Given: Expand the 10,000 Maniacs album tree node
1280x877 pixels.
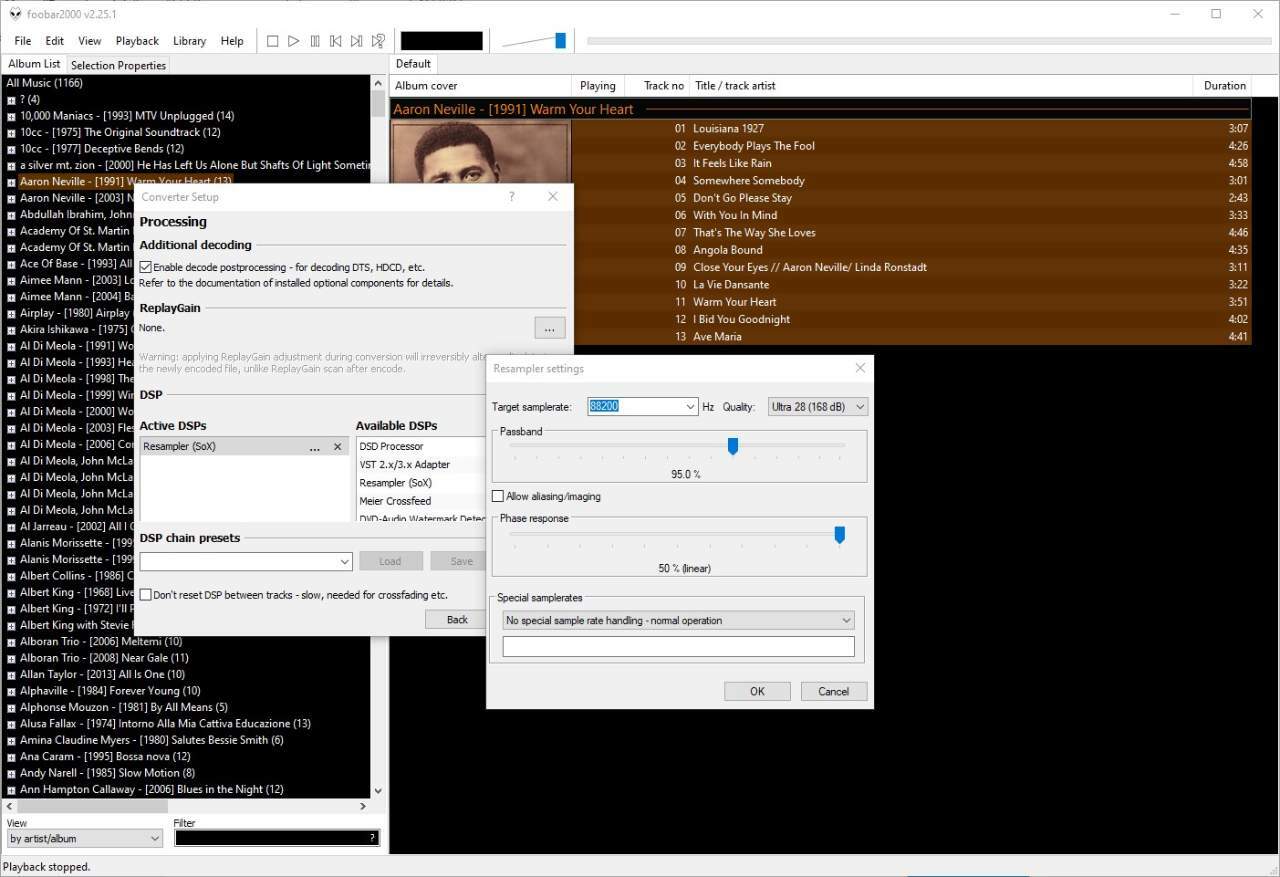Looking at the screenshot, I should tap(11, 116).
